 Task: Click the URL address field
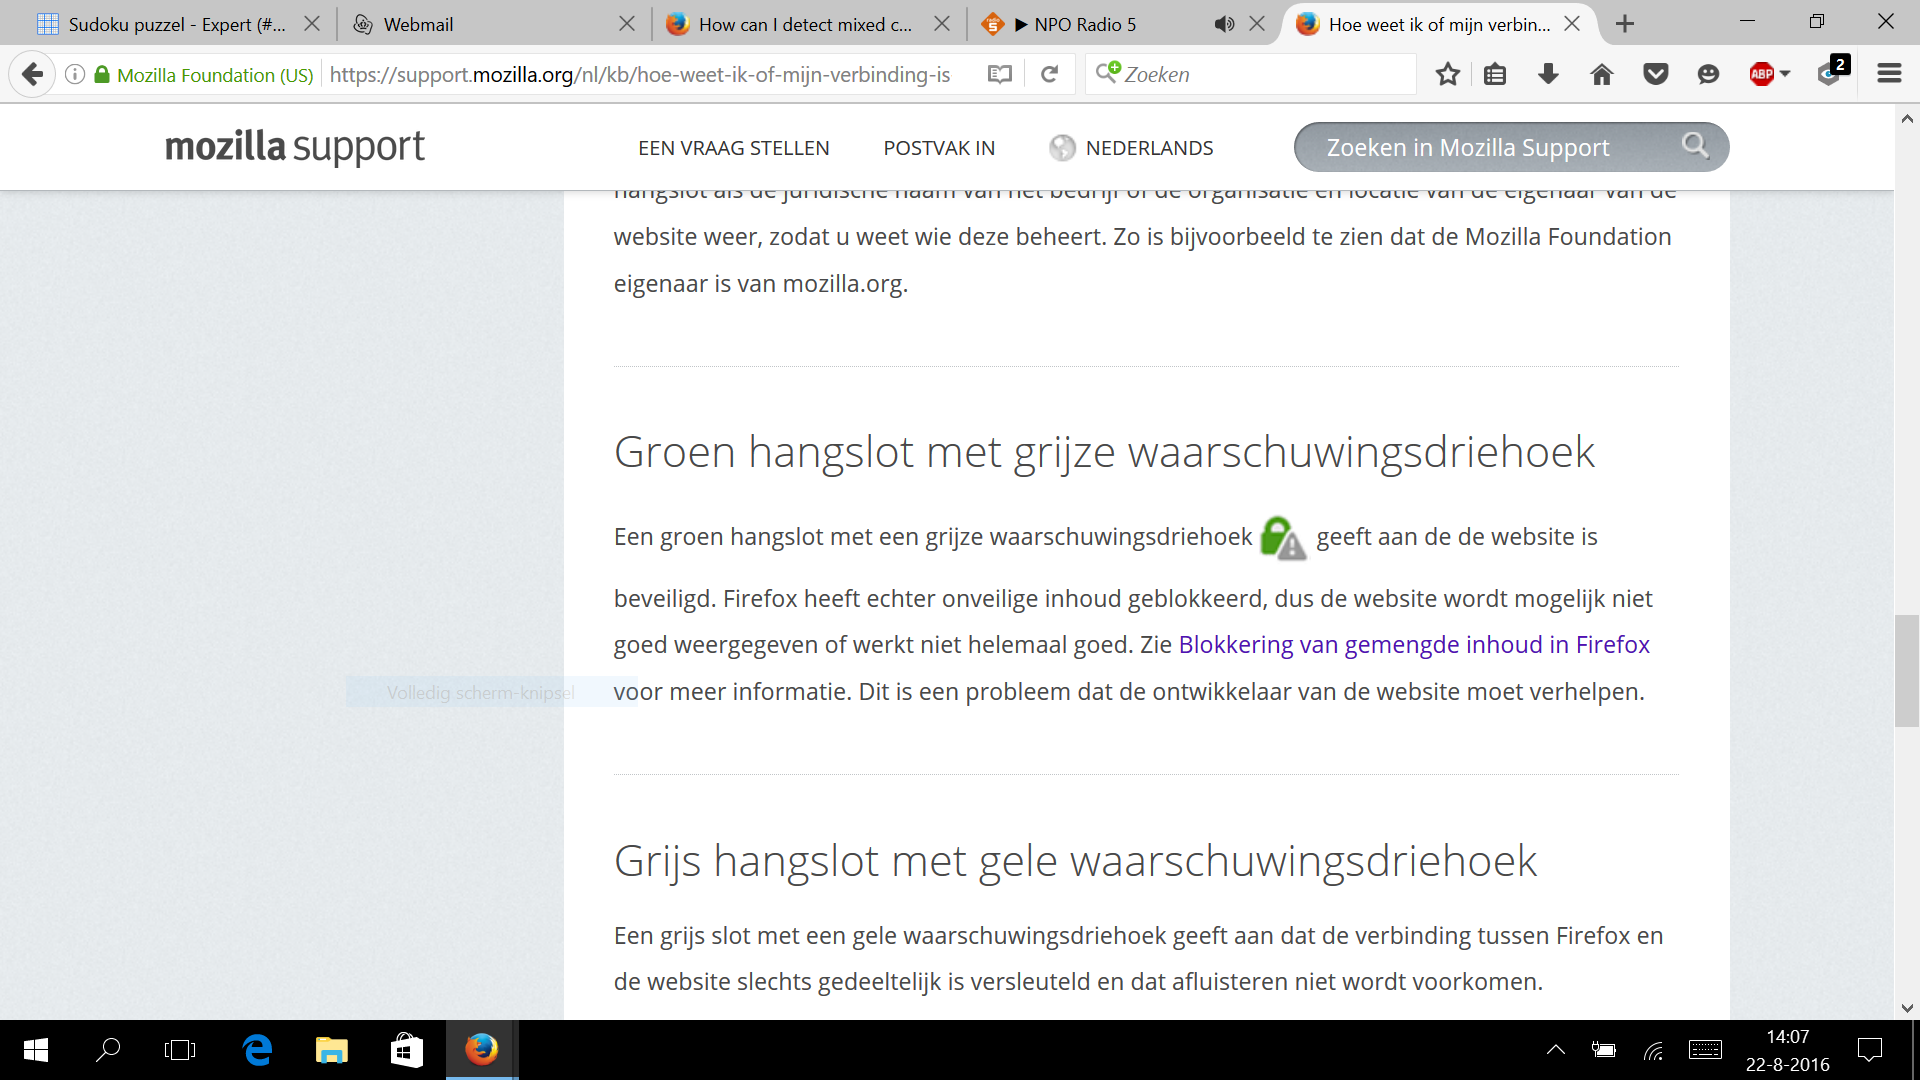click(x=650, y=74)
